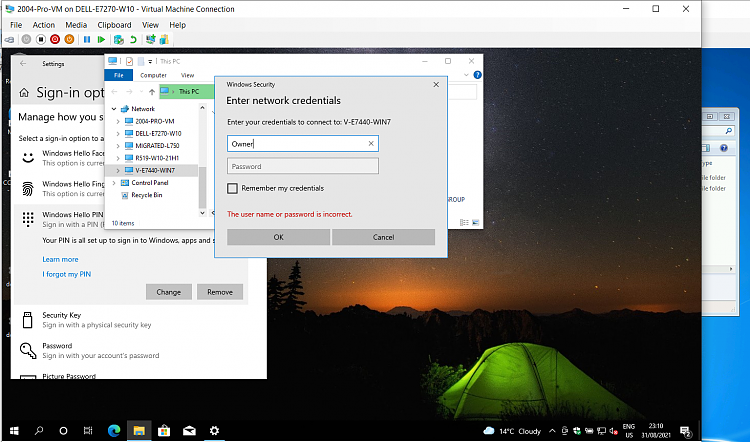Clear the user name field with the X
The height and width of the screenshot is (442, 750).
click(371, 144)
